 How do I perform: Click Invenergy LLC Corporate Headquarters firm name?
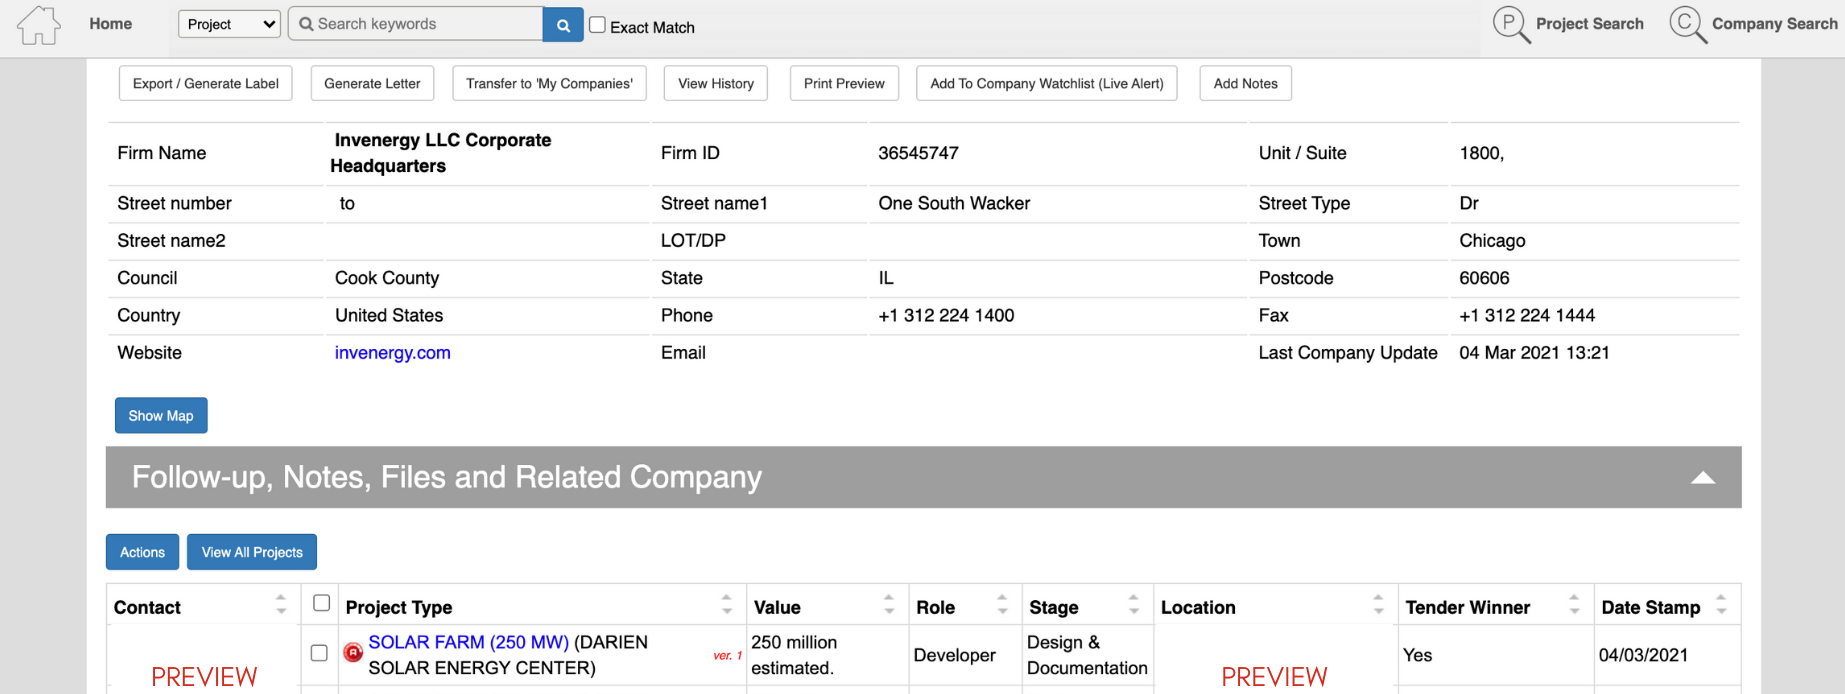point(441,153)
